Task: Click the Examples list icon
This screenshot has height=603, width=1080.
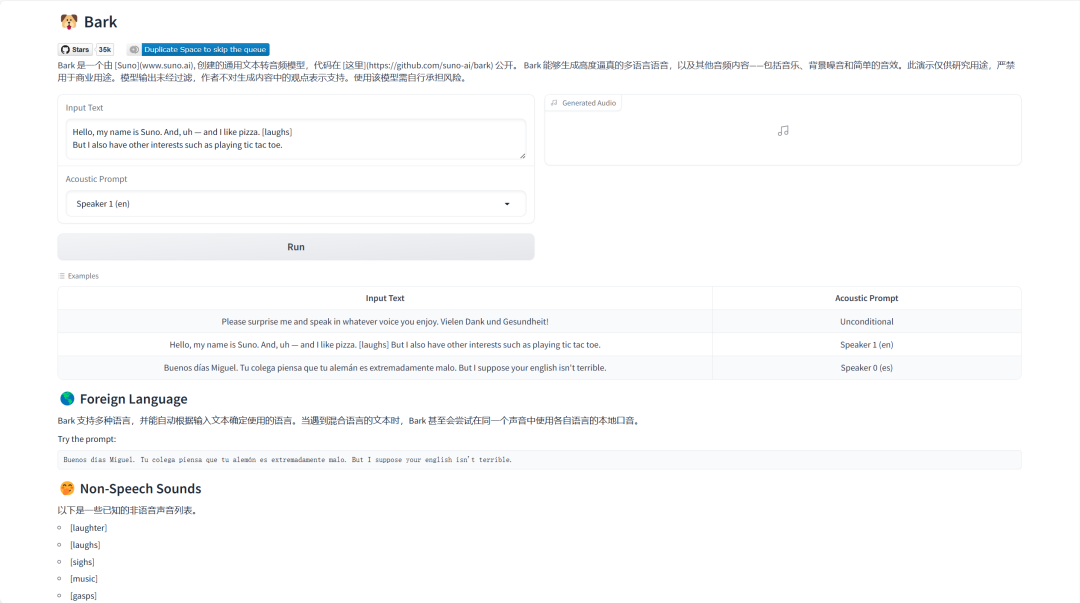Action: [62, 276]
